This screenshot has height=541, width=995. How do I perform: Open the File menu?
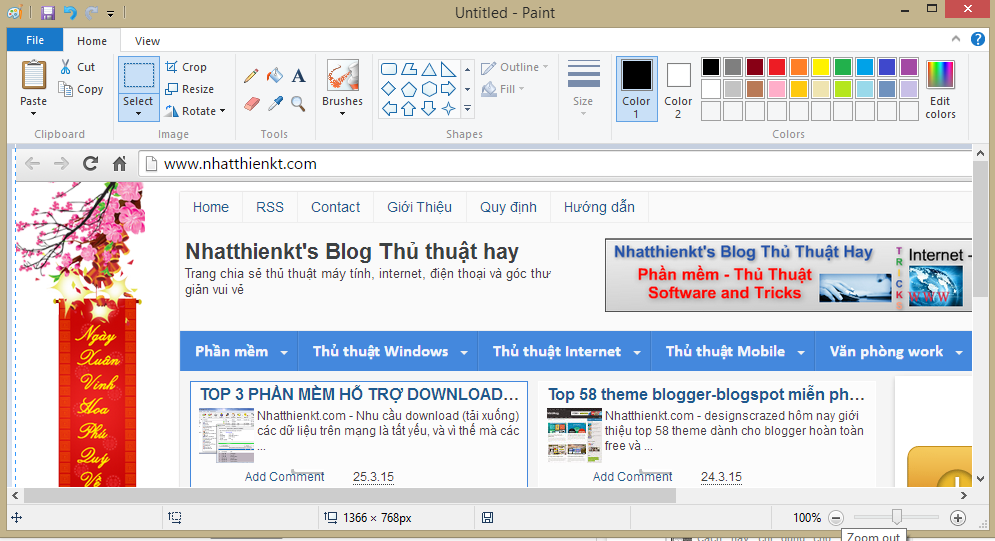click(x=35, y=40)
